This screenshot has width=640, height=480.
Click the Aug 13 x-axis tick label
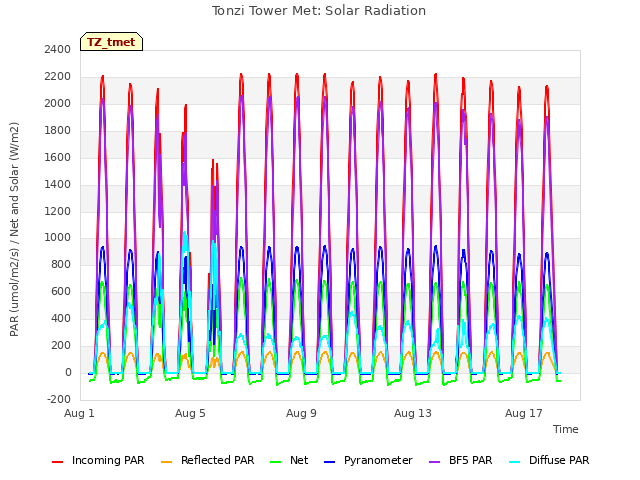pyautogui.click(x=413, y=413)
